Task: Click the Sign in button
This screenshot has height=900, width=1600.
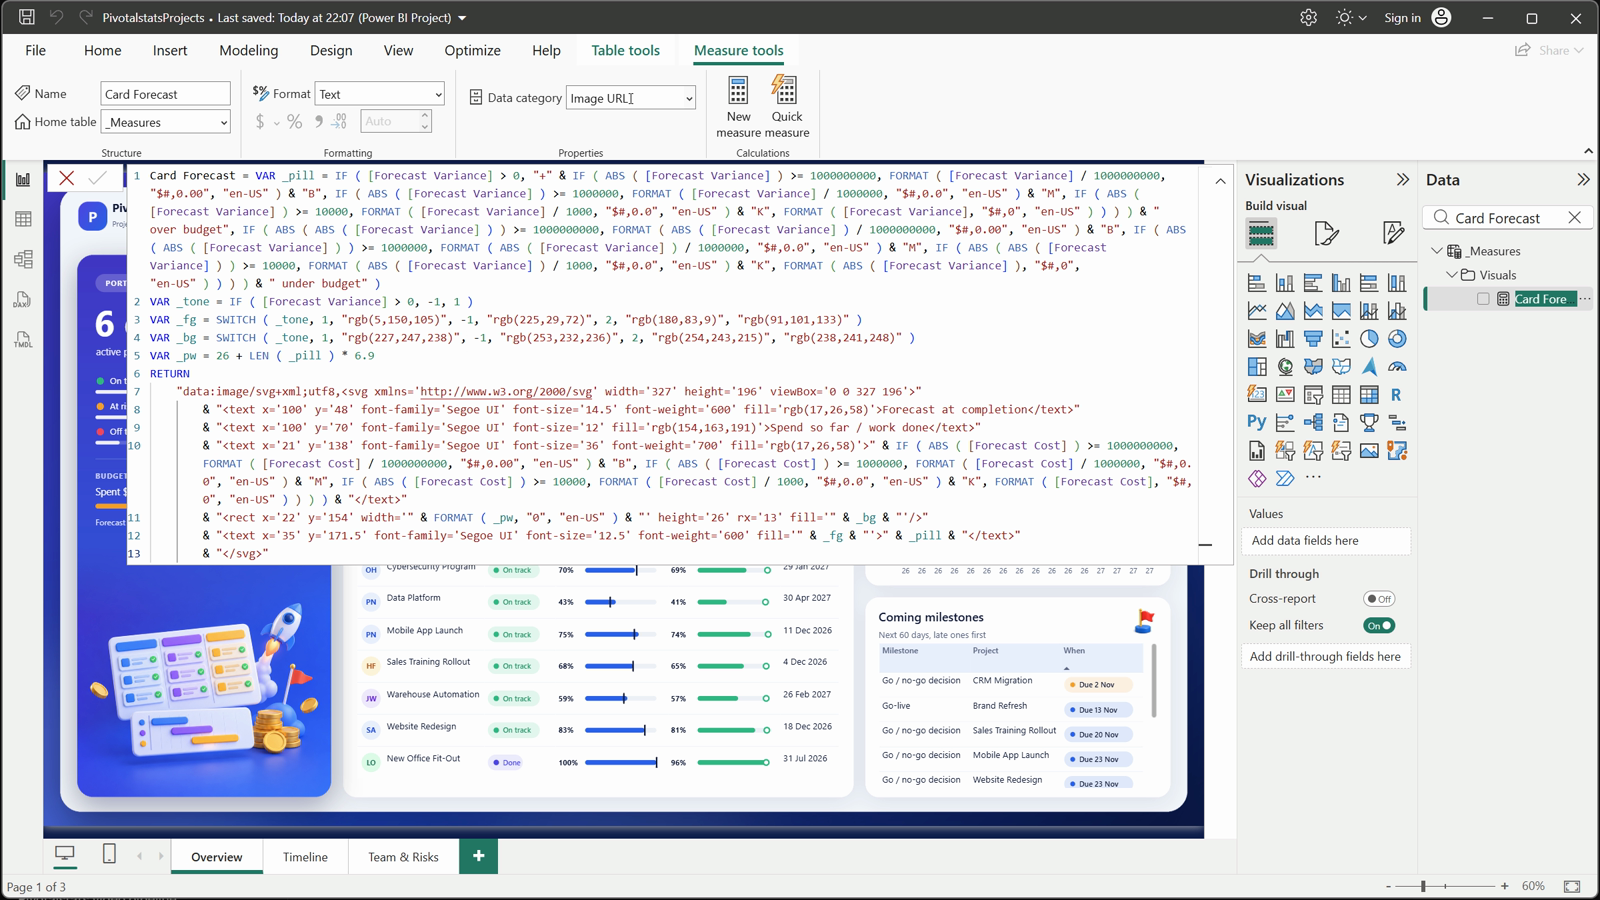Action: pos(1418,17)
